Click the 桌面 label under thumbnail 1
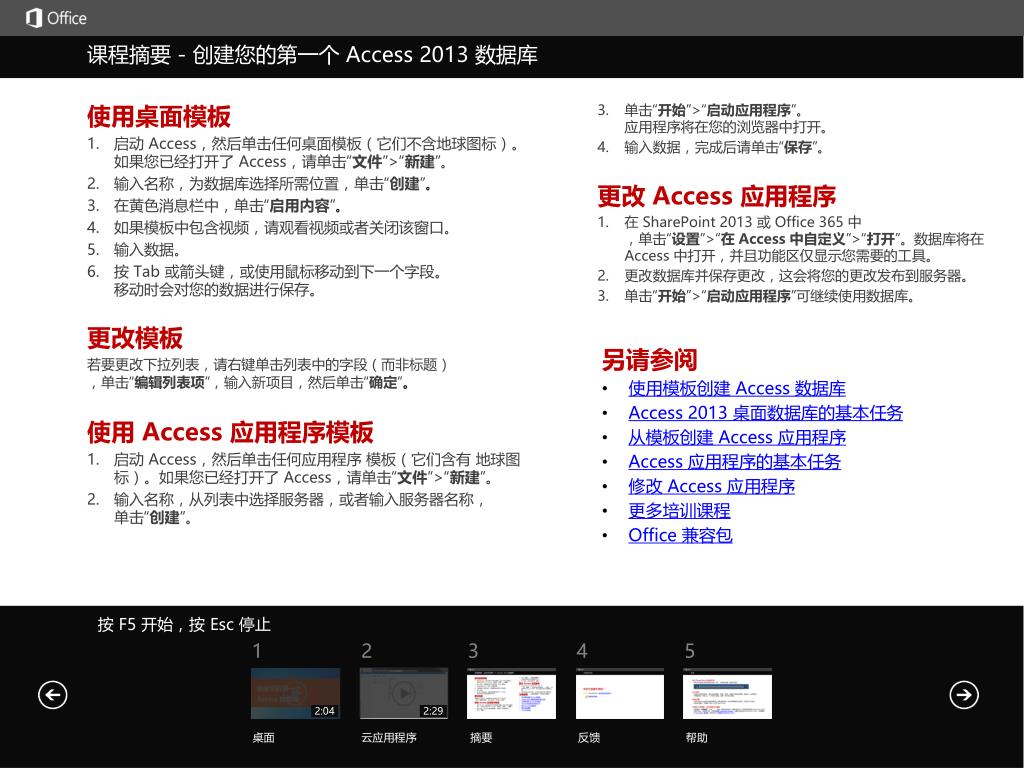This screenshot has width=1024, height=768. [263, 738]
